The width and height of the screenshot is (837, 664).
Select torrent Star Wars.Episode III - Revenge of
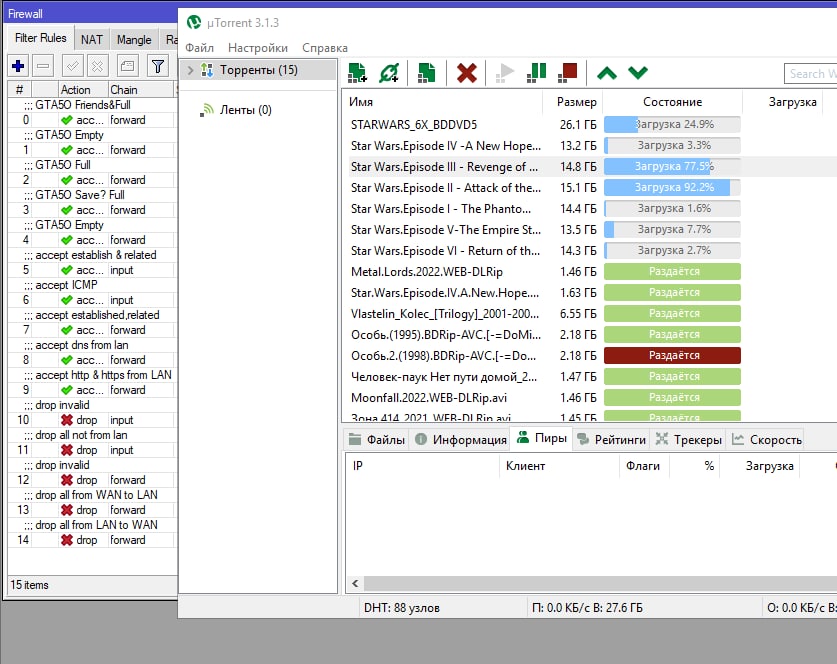click(x=444, y=167)
